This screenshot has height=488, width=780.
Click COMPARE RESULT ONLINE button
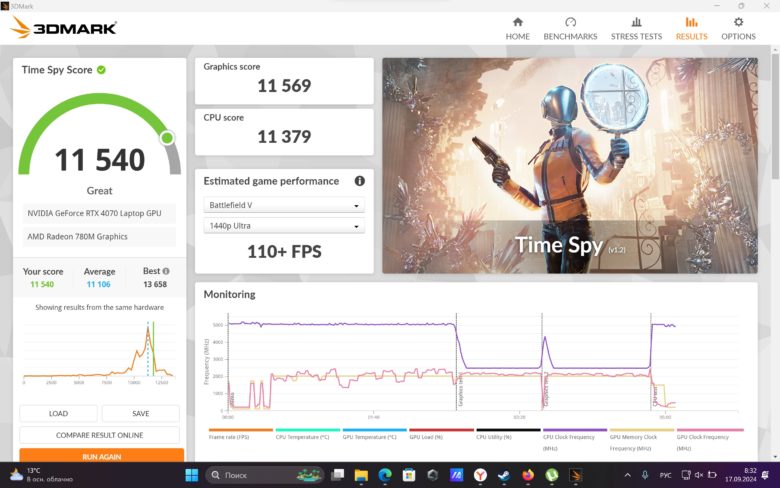click(x=99, y=435)
